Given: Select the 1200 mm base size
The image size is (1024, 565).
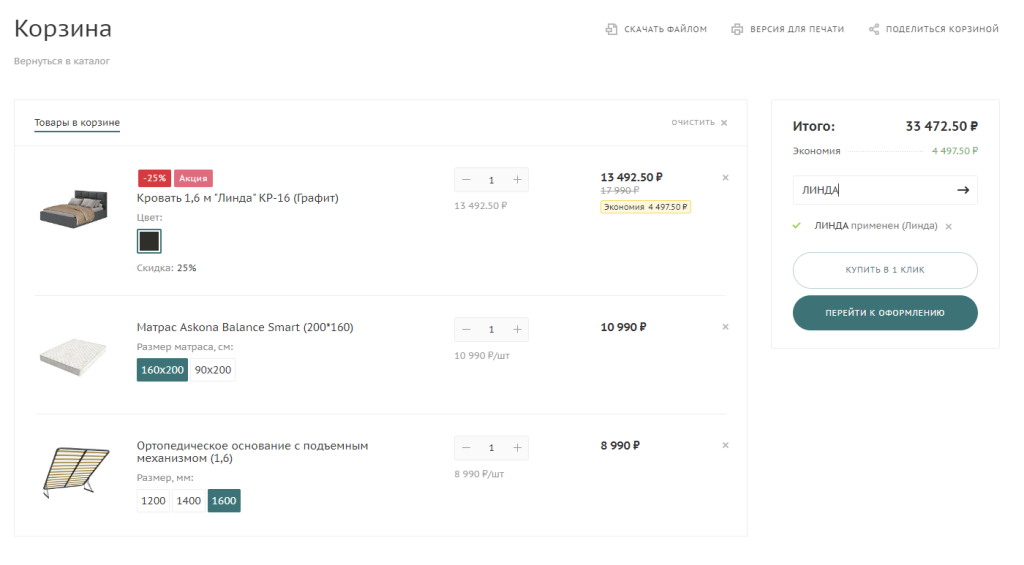Looking at the screenshot, I should [153, 500].
